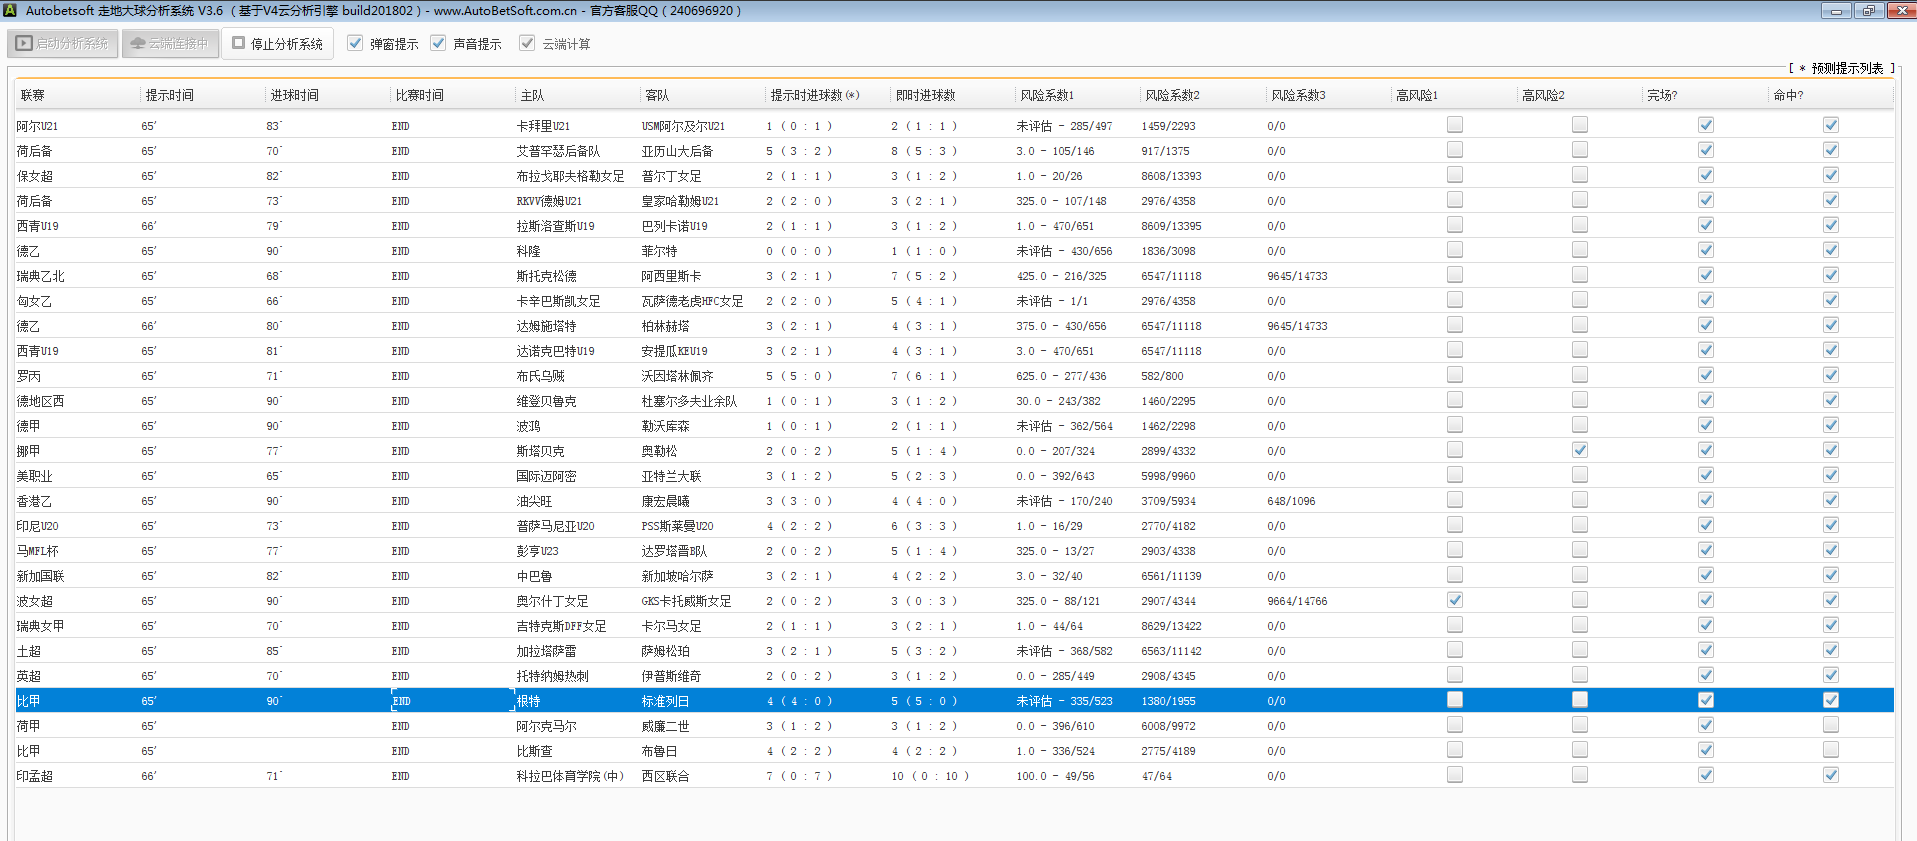This screenshot has height=841, width=1917.
Task: Click the 启动分析系统 start button
Action: click(63, 44)
